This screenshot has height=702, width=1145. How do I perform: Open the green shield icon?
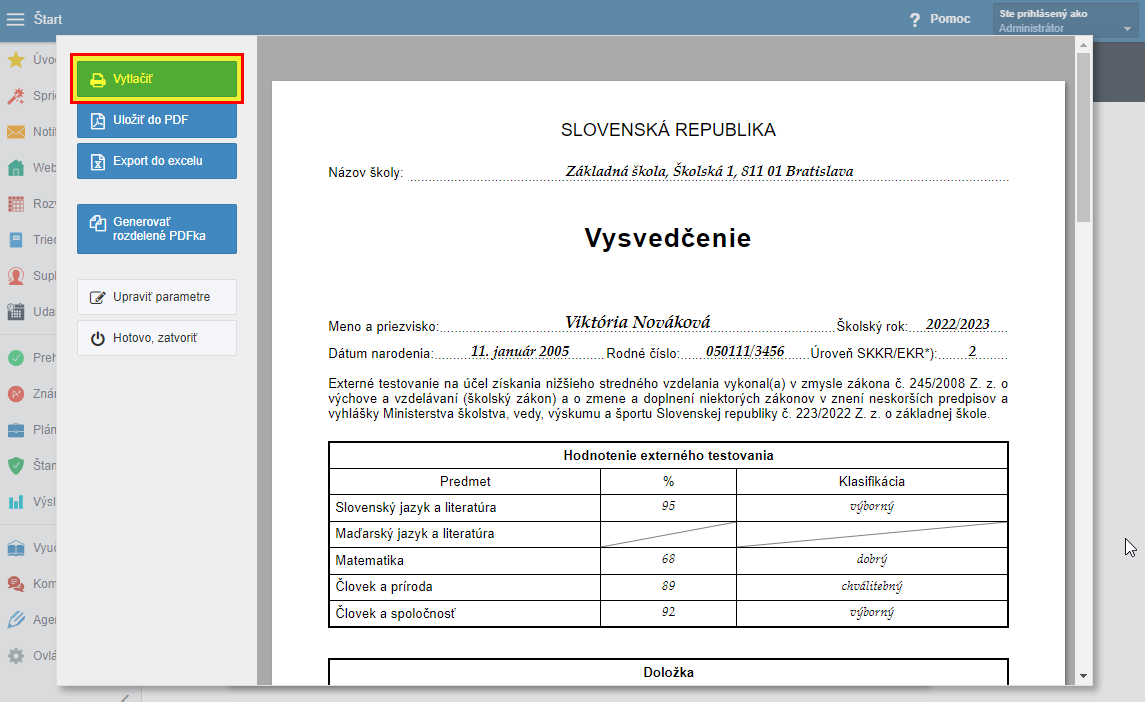click(15, 465)
